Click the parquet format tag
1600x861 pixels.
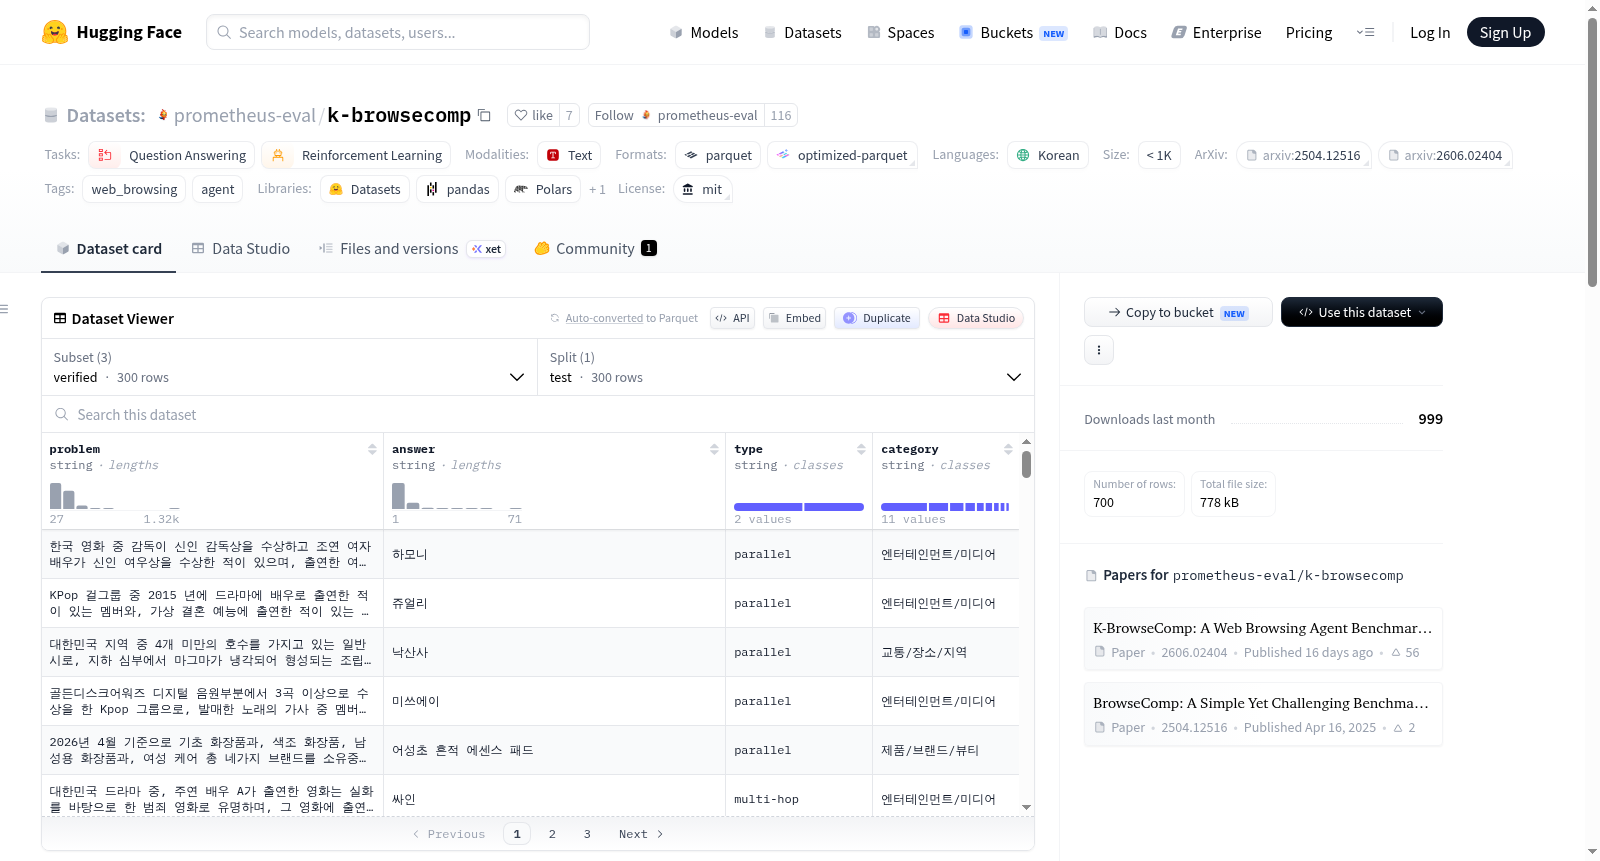[x=718, y=155]
